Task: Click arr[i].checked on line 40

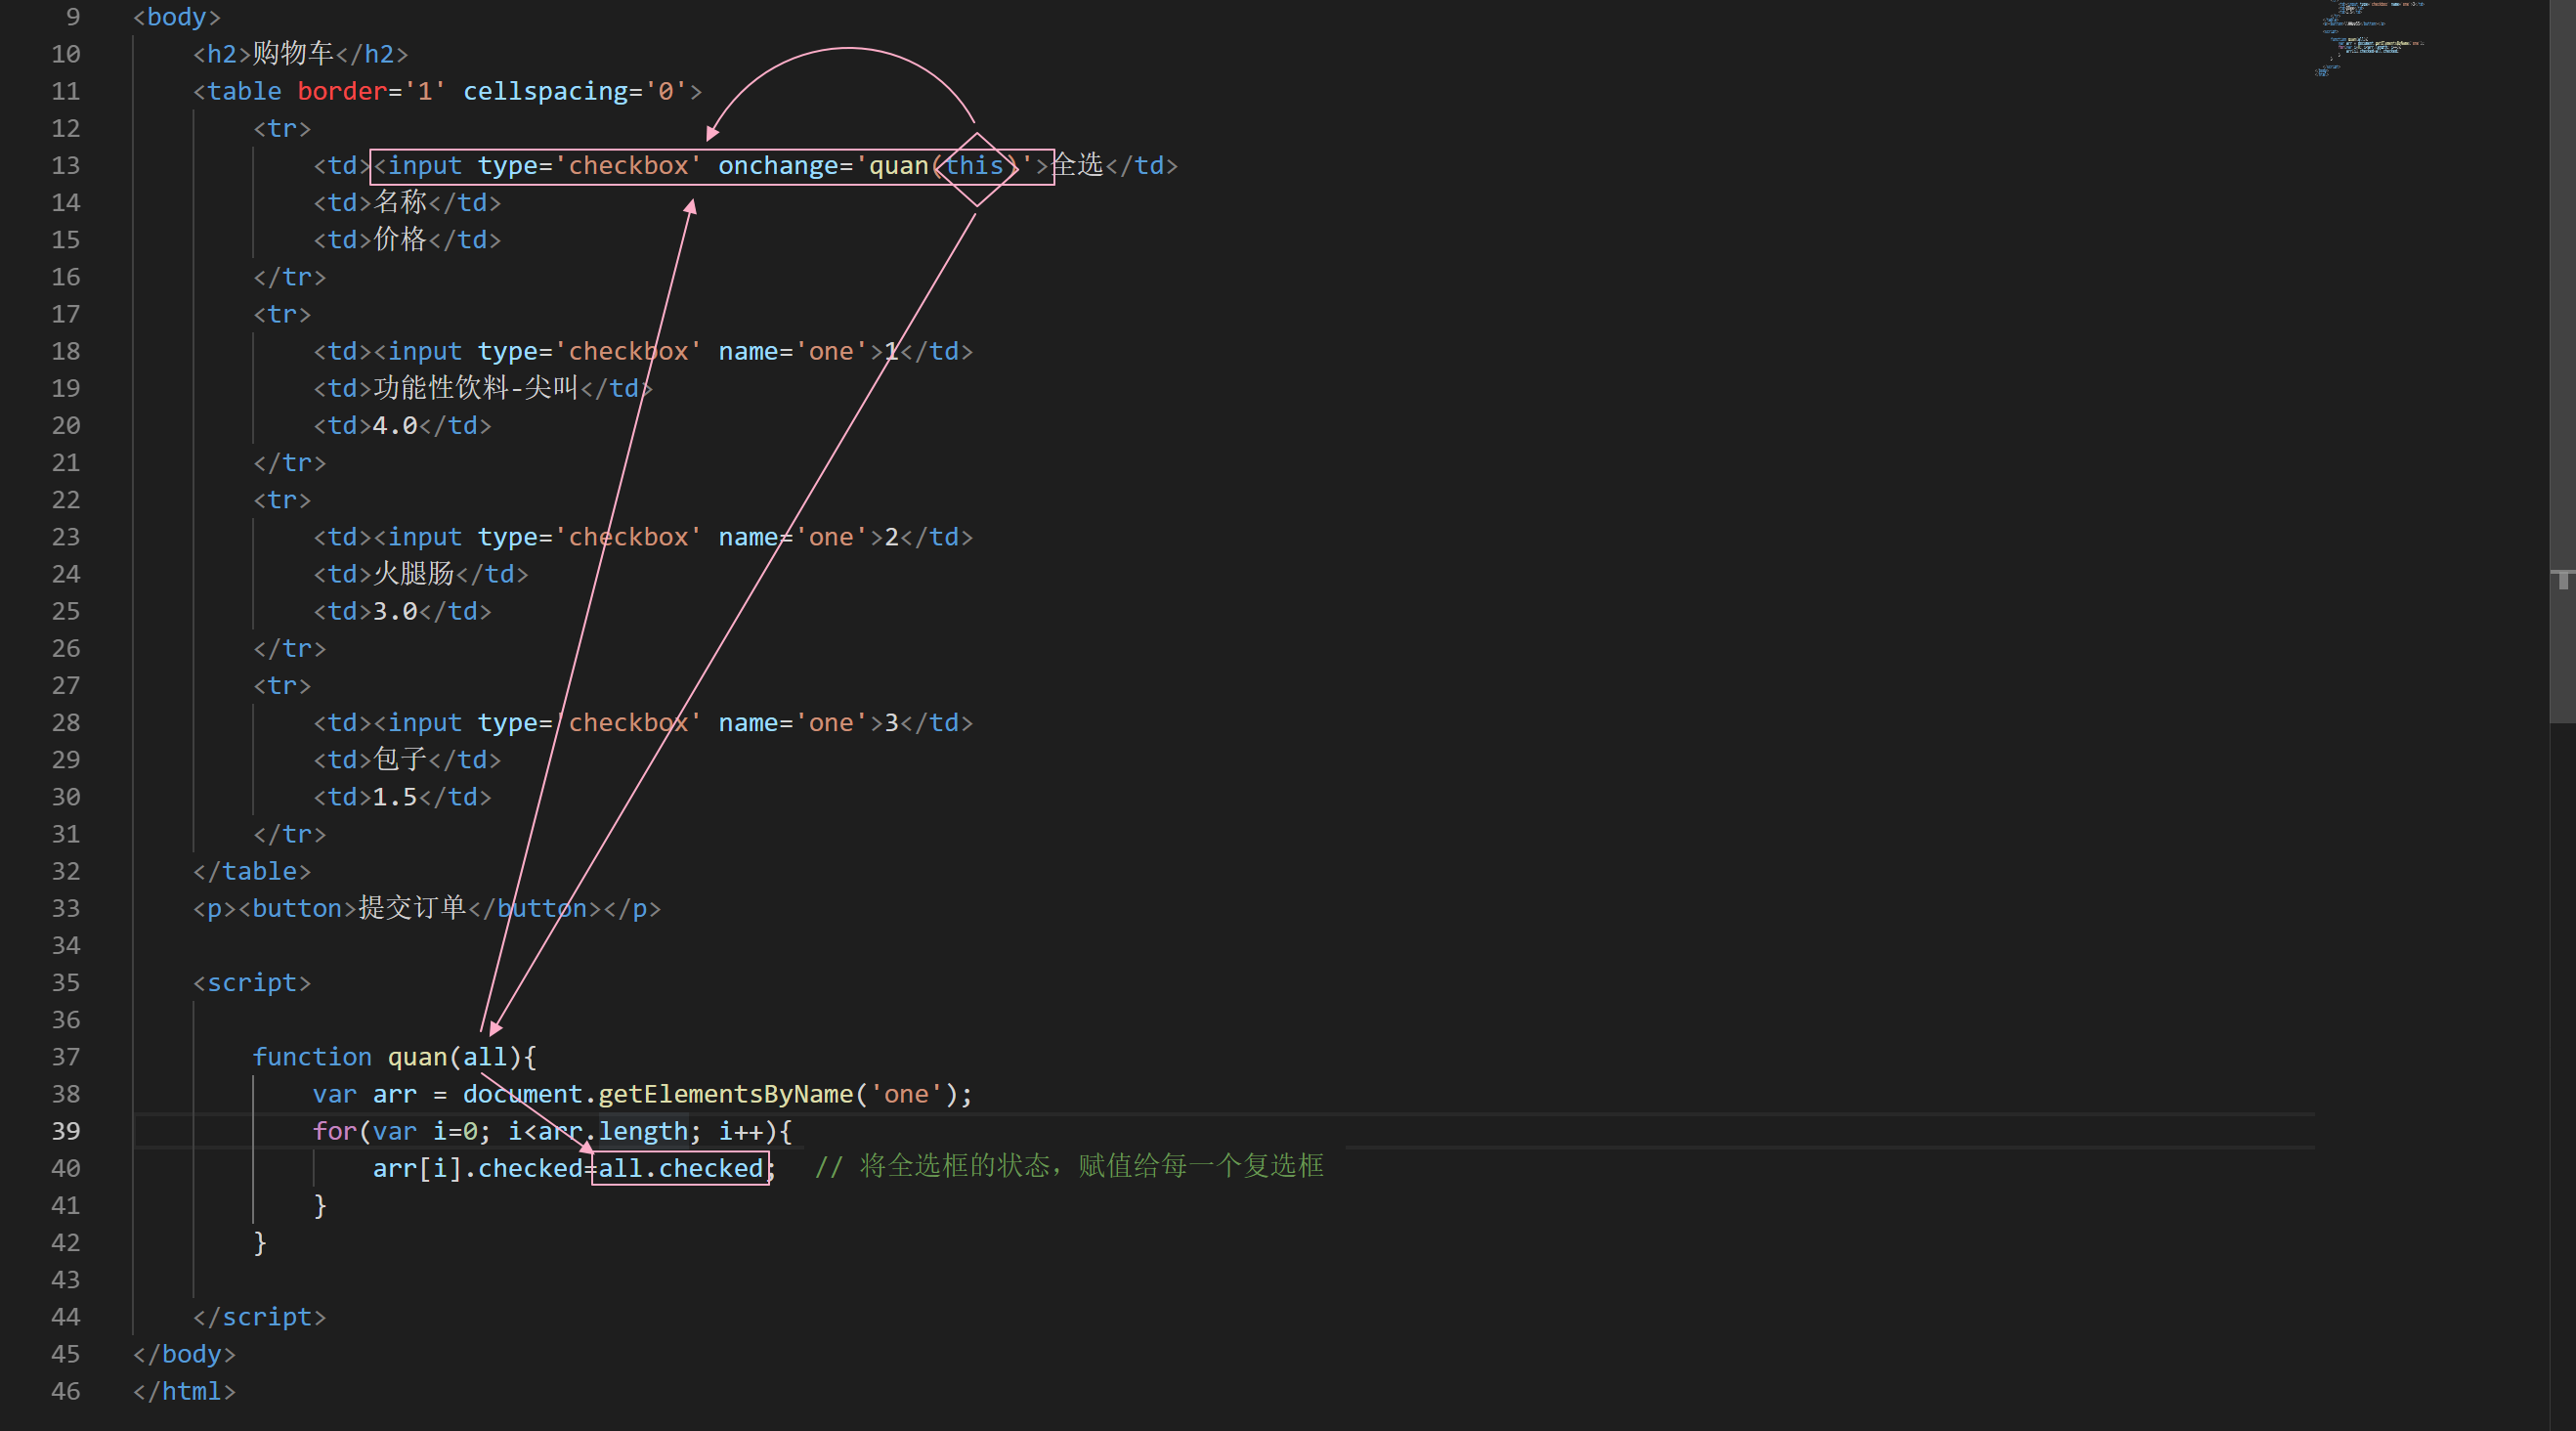Action: pyautogui.click(x=478, y=1168)
